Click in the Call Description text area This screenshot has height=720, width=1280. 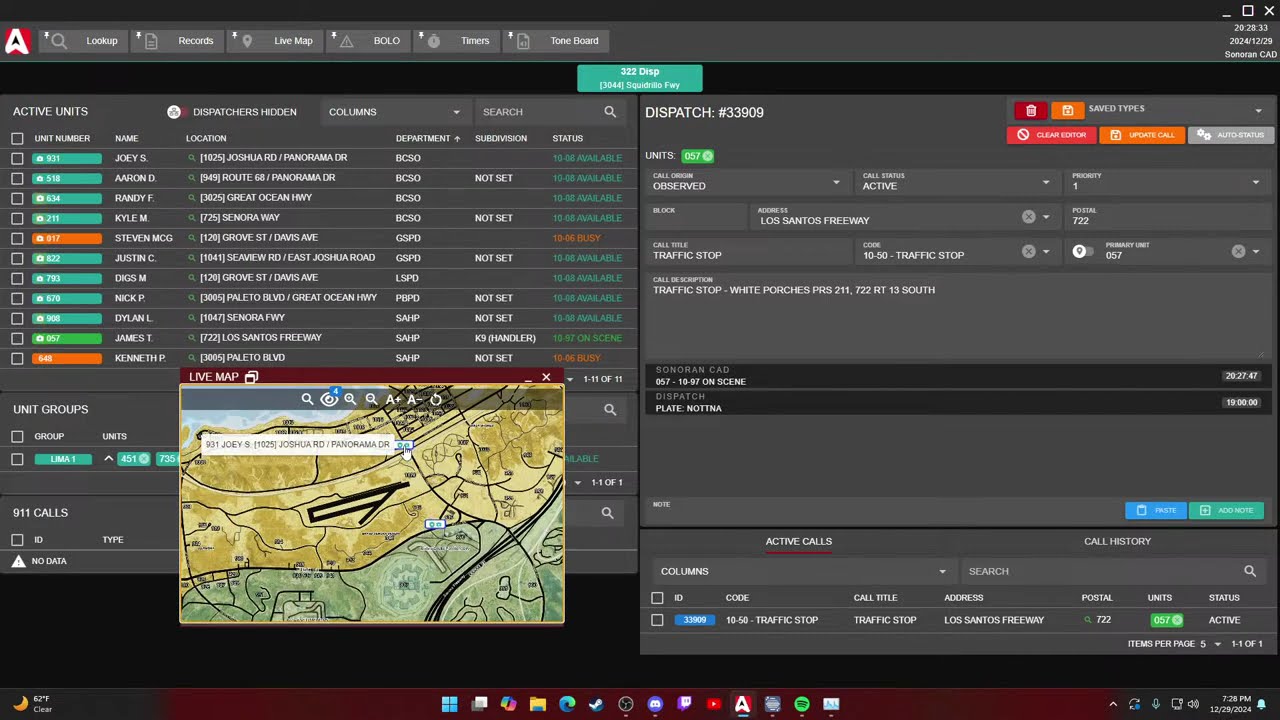click(x=957, y=315)
